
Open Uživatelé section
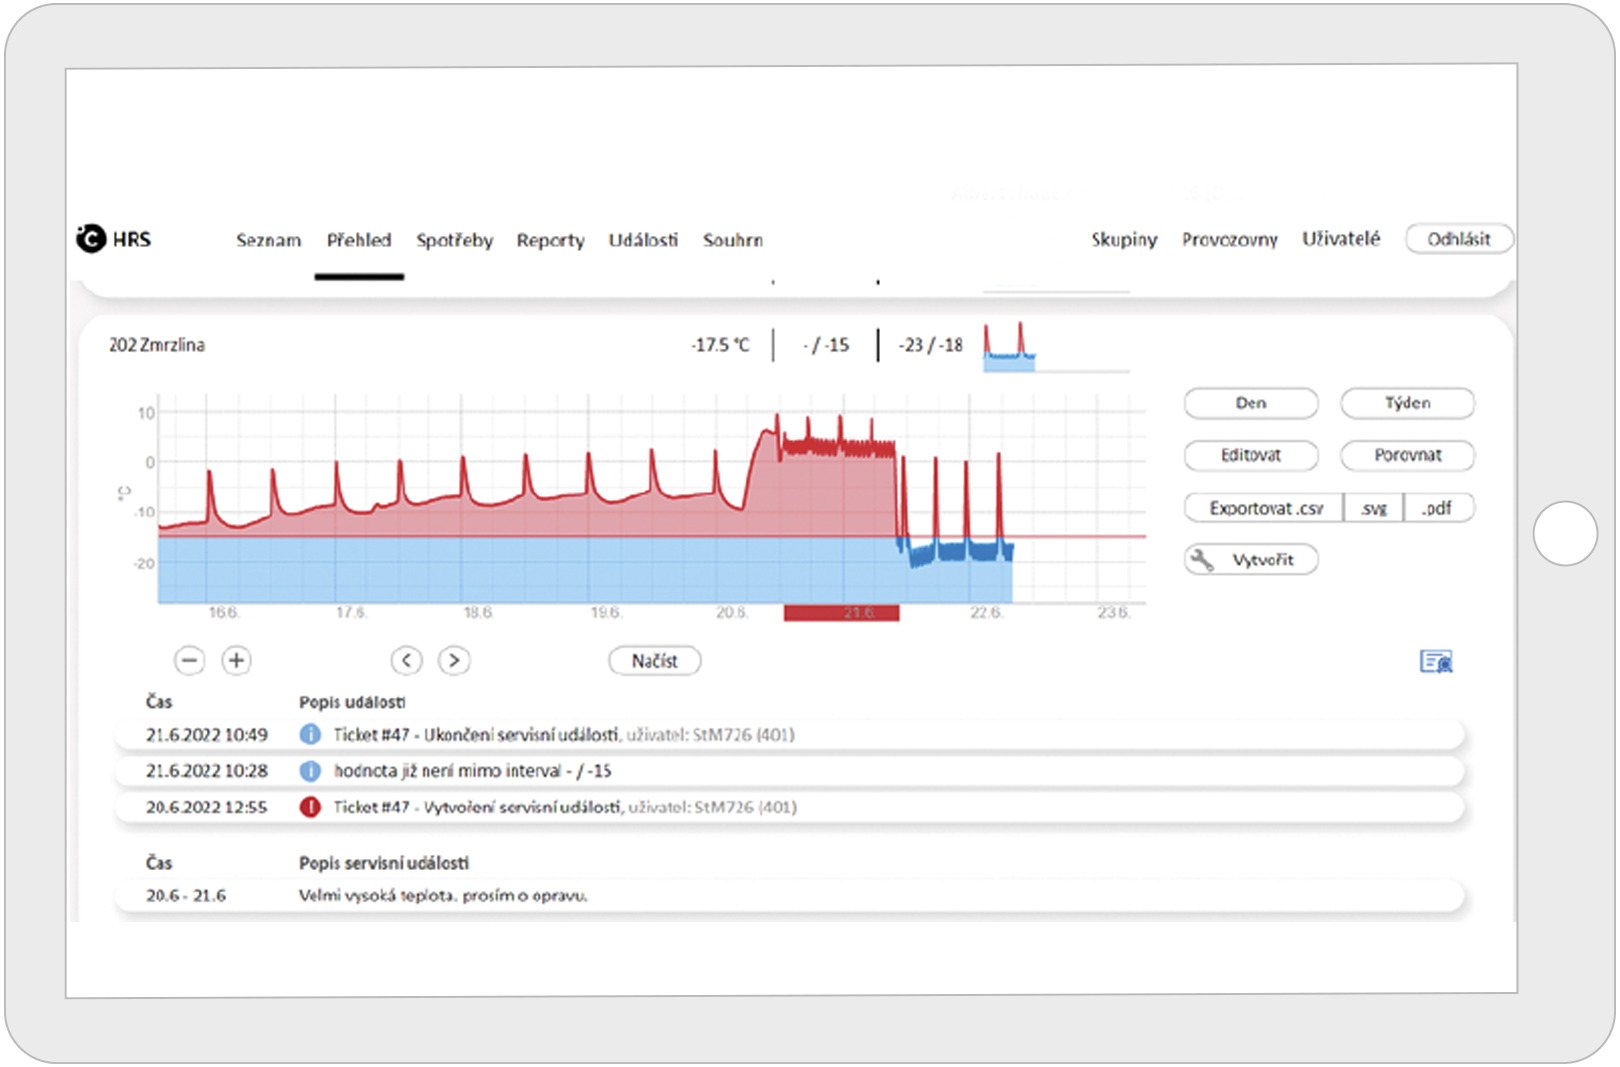click(x=1341, y=239)
